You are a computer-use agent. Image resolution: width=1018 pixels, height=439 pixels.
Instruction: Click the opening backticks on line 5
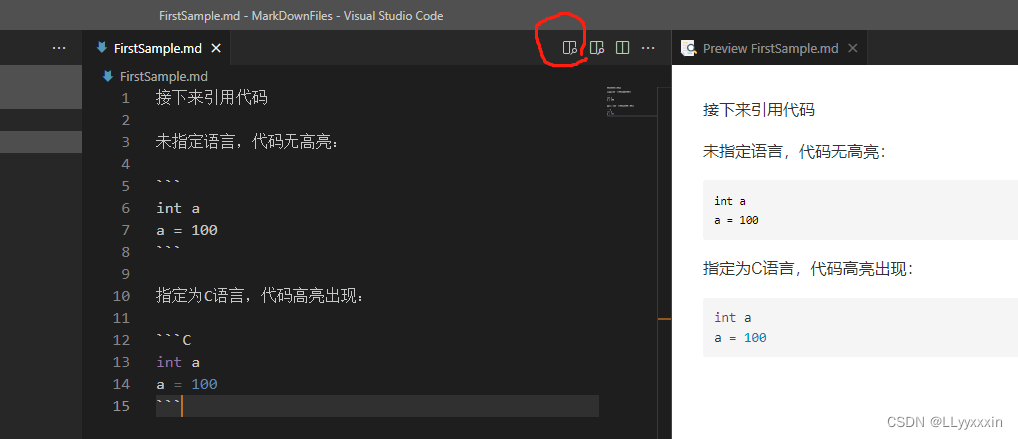point(168,184)
